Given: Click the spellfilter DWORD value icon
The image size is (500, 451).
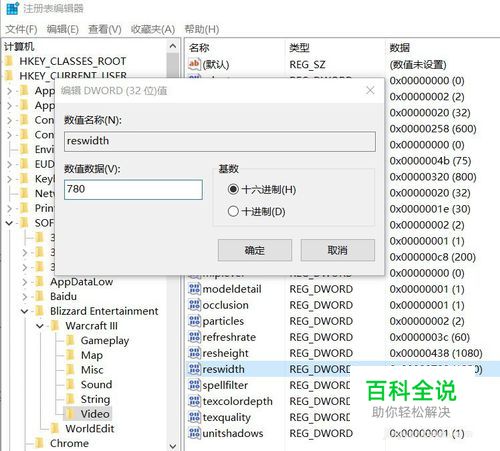Looking at the screenshot, I should pyautogui.click(x=194, y=385).
